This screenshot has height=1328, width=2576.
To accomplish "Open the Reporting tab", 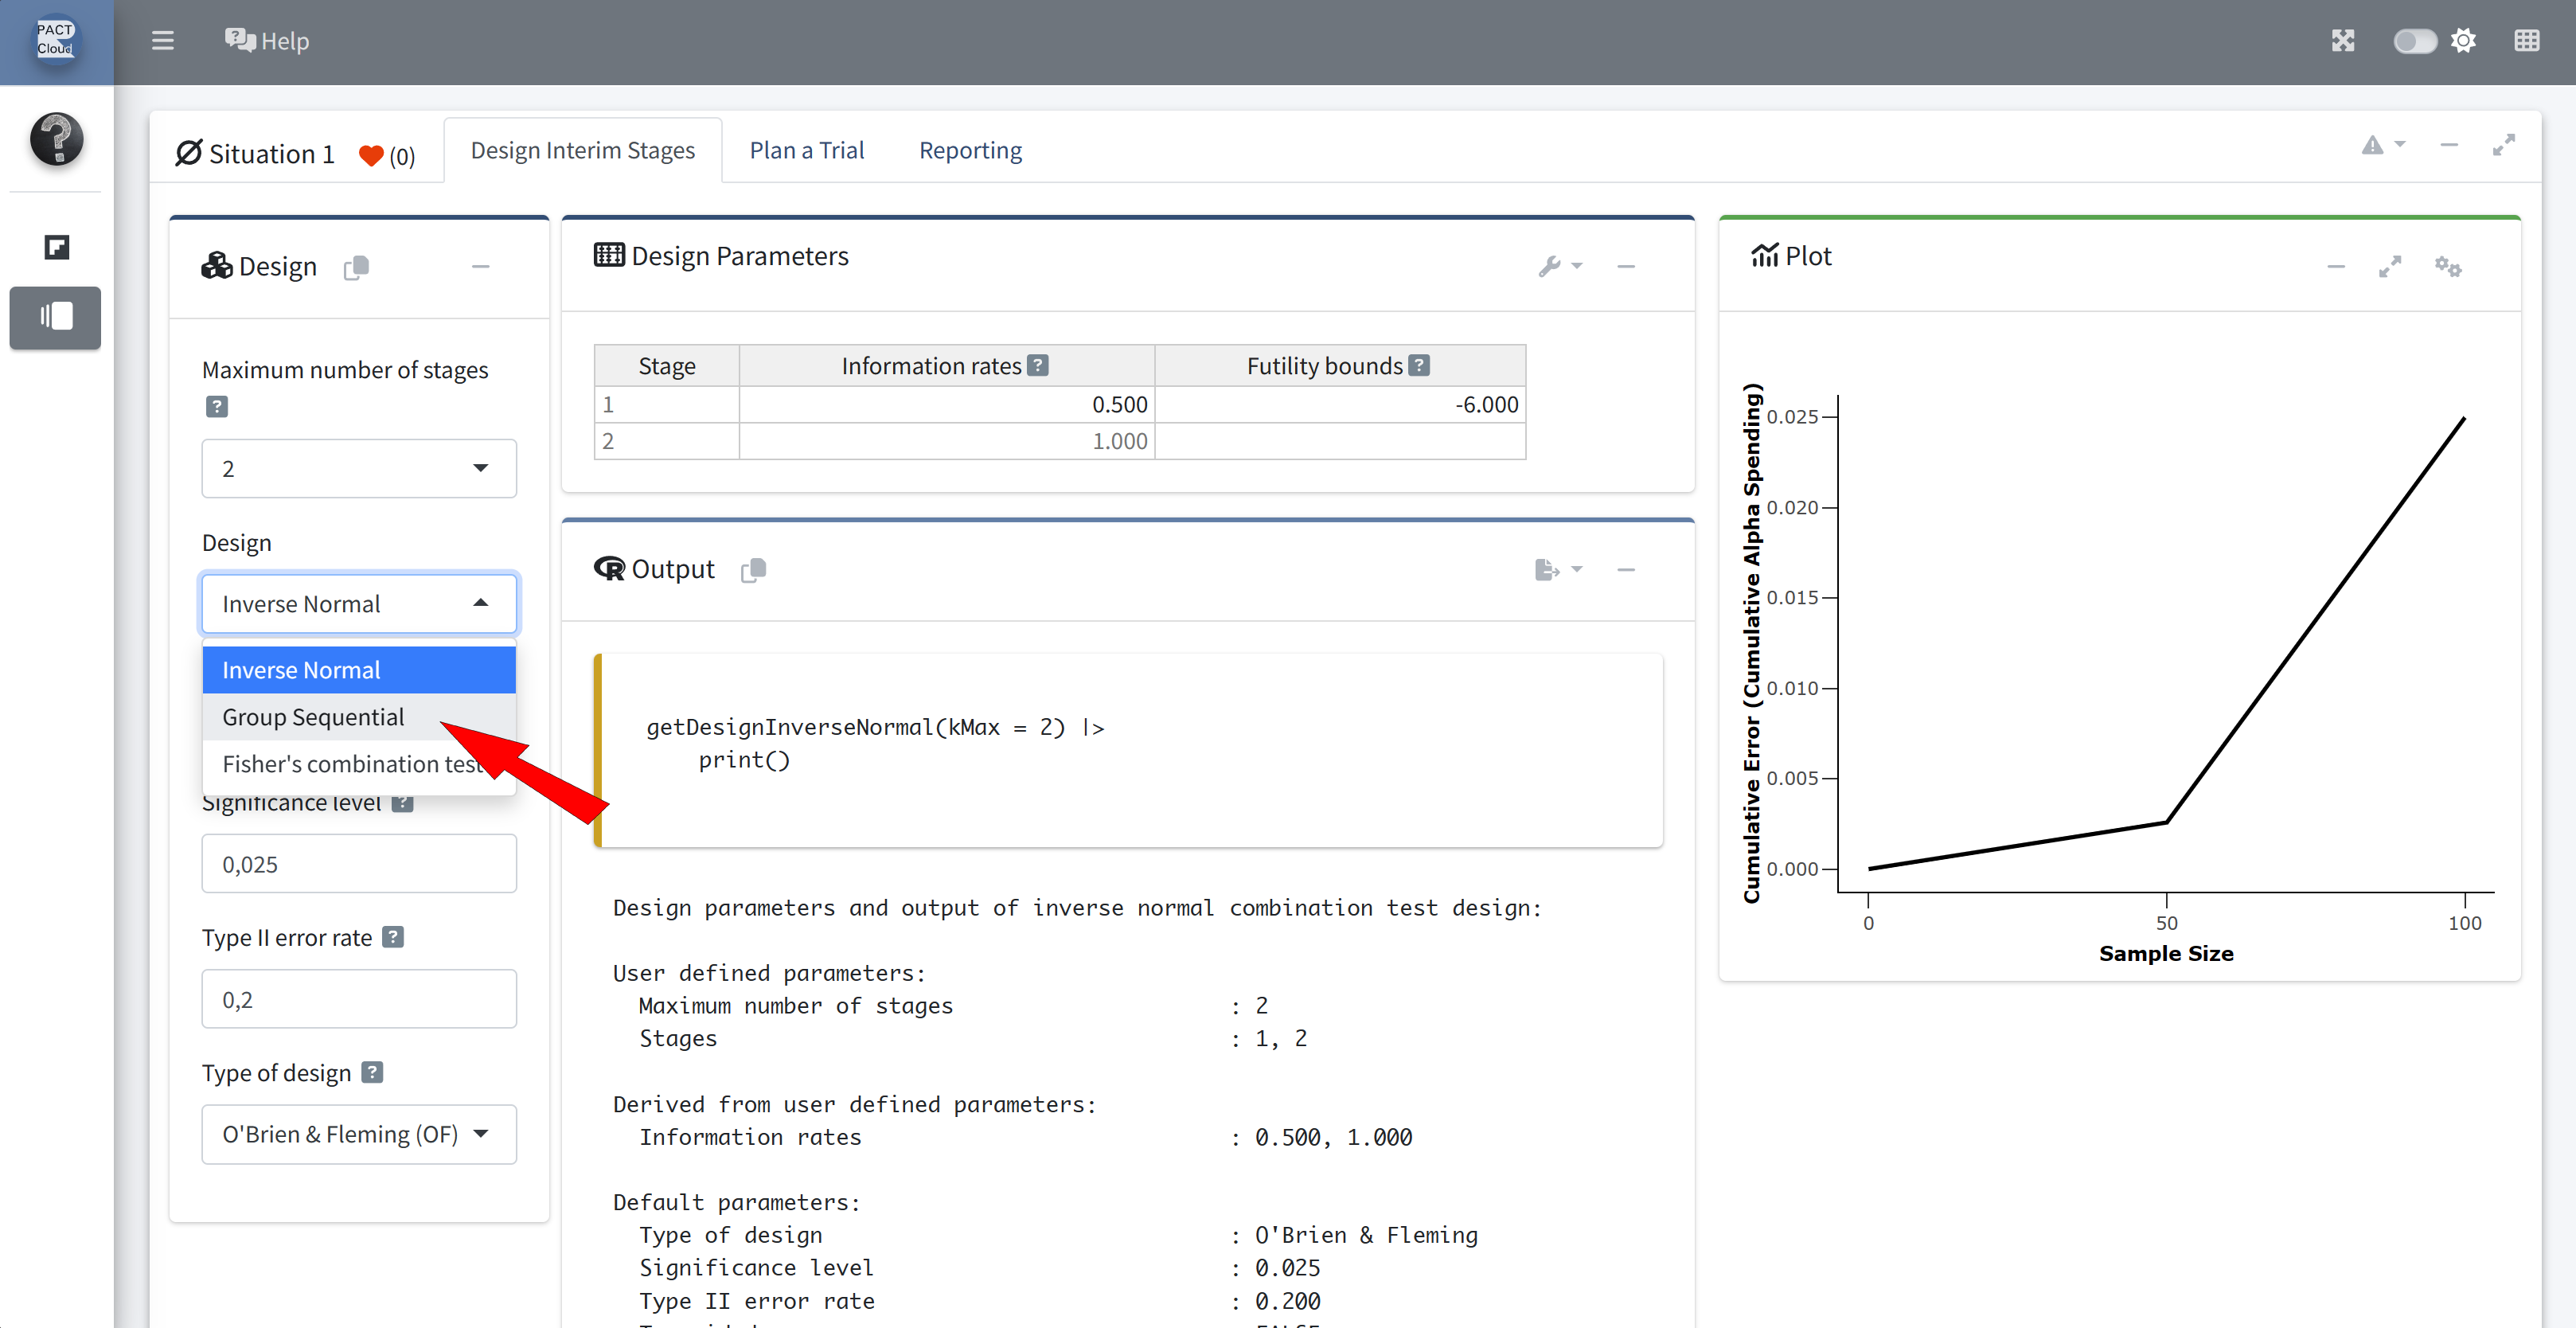I will tap(969, 150).
